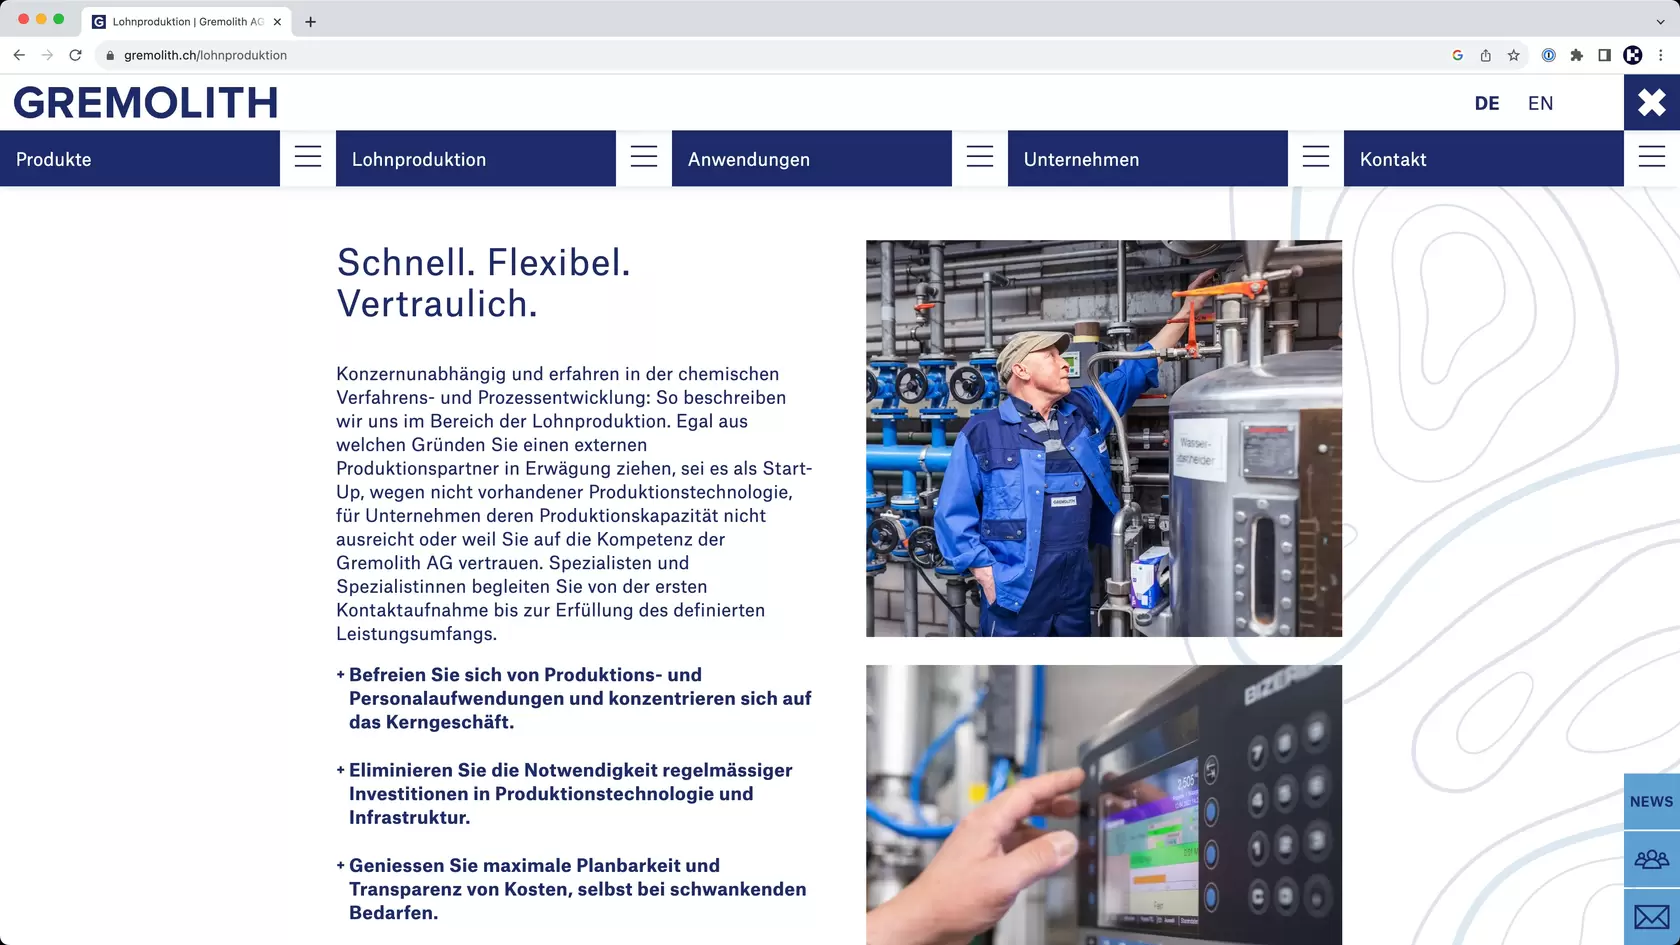The image size is (1680, 945).
Task: Click the worker at tank photo
Action: tap(1103, 438)
